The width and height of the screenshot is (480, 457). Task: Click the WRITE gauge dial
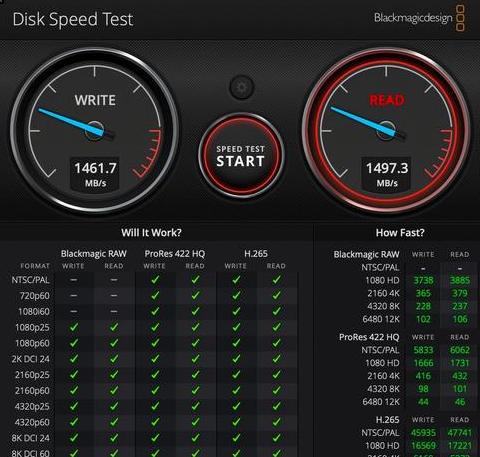click(x=95, y=130)
